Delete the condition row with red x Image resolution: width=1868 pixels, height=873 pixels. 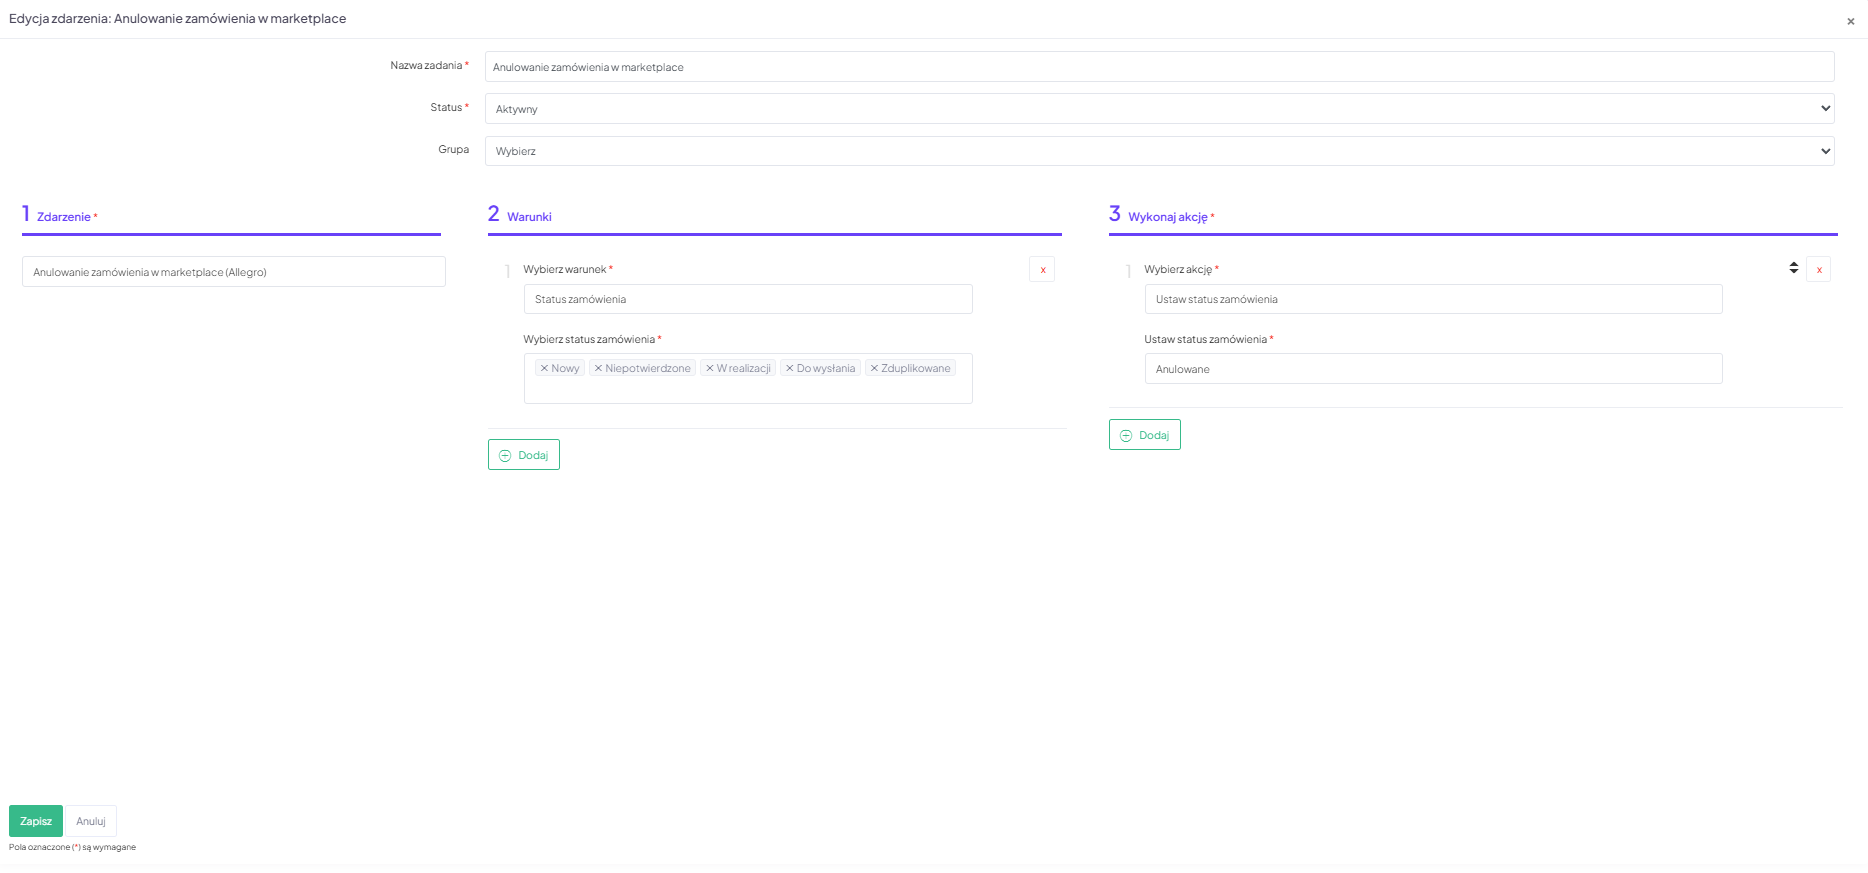coord(1042,270)
